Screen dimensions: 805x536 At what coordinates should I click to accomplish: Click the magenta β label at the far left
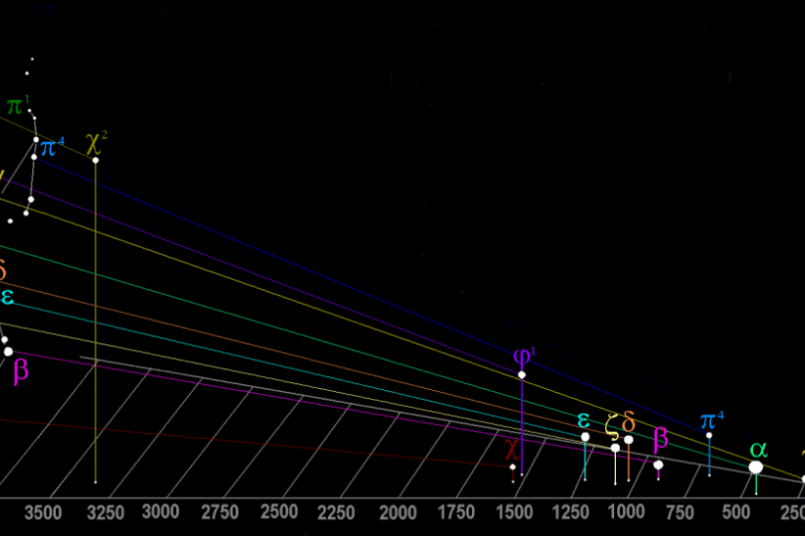(20, 371)
